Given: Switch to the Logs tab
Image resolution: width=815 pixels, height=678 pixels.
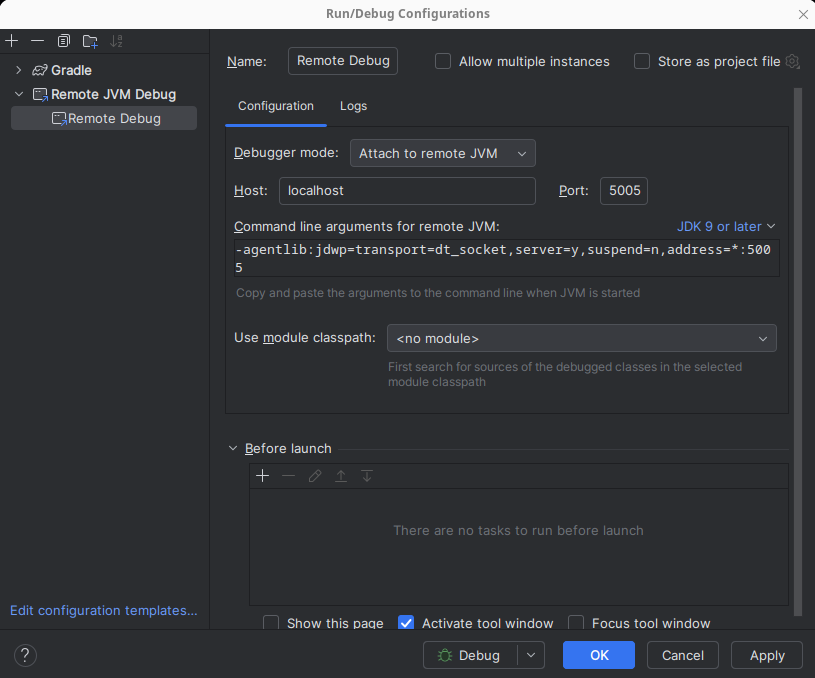Looking at the screenshot, I should click(x=353, y=106).
